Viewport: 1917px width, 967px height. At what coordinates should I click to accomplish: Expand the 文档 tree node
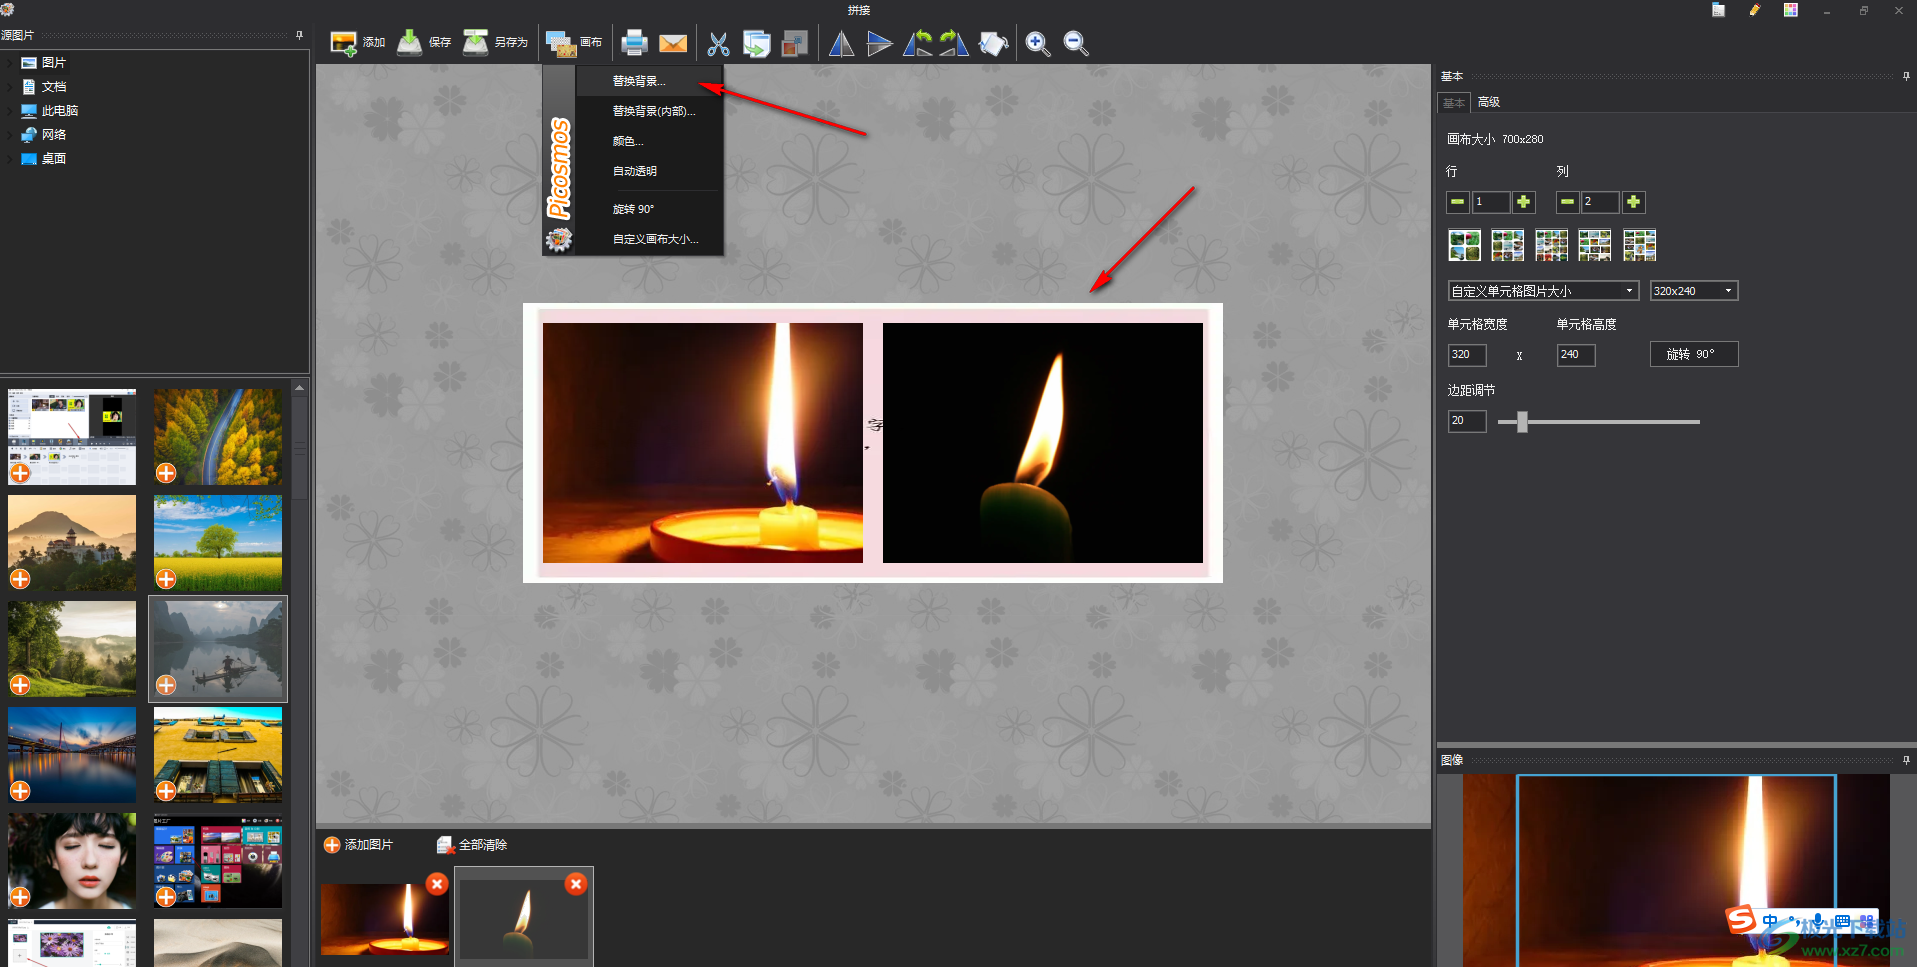(11, 87)
